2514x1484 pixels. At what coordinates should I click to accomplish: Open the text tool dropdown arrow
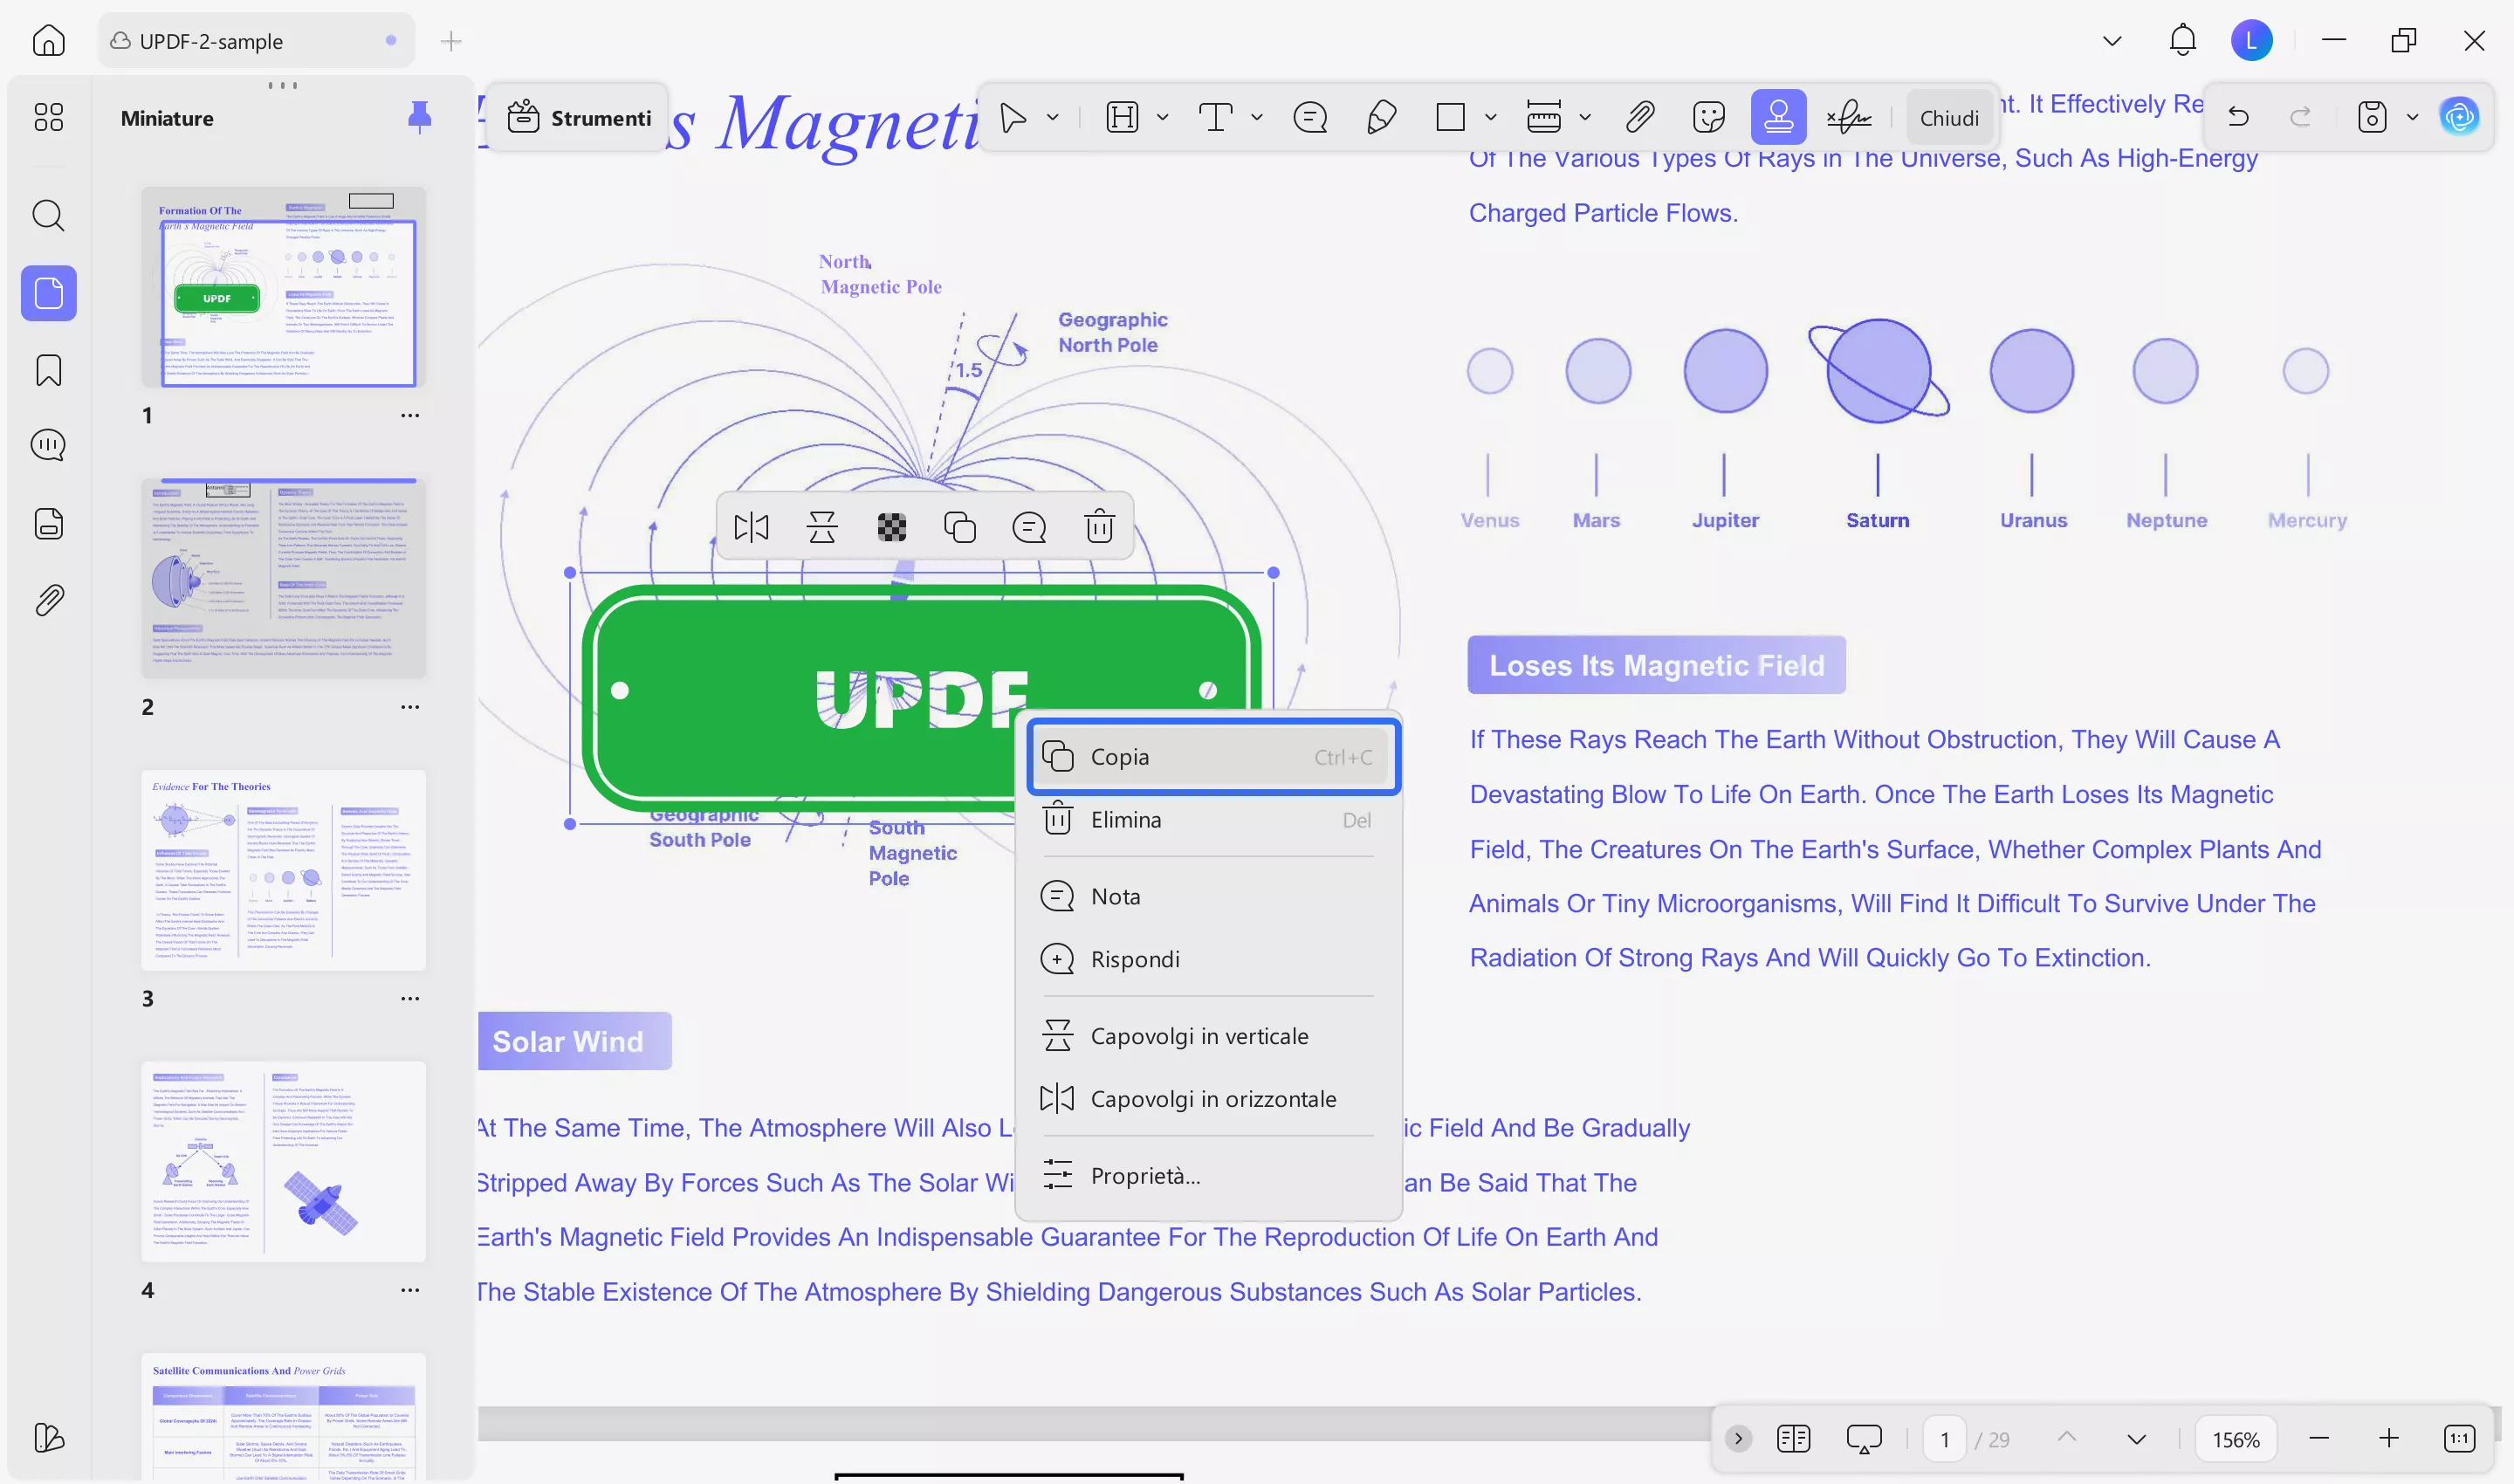click(x=1257, y=118)
